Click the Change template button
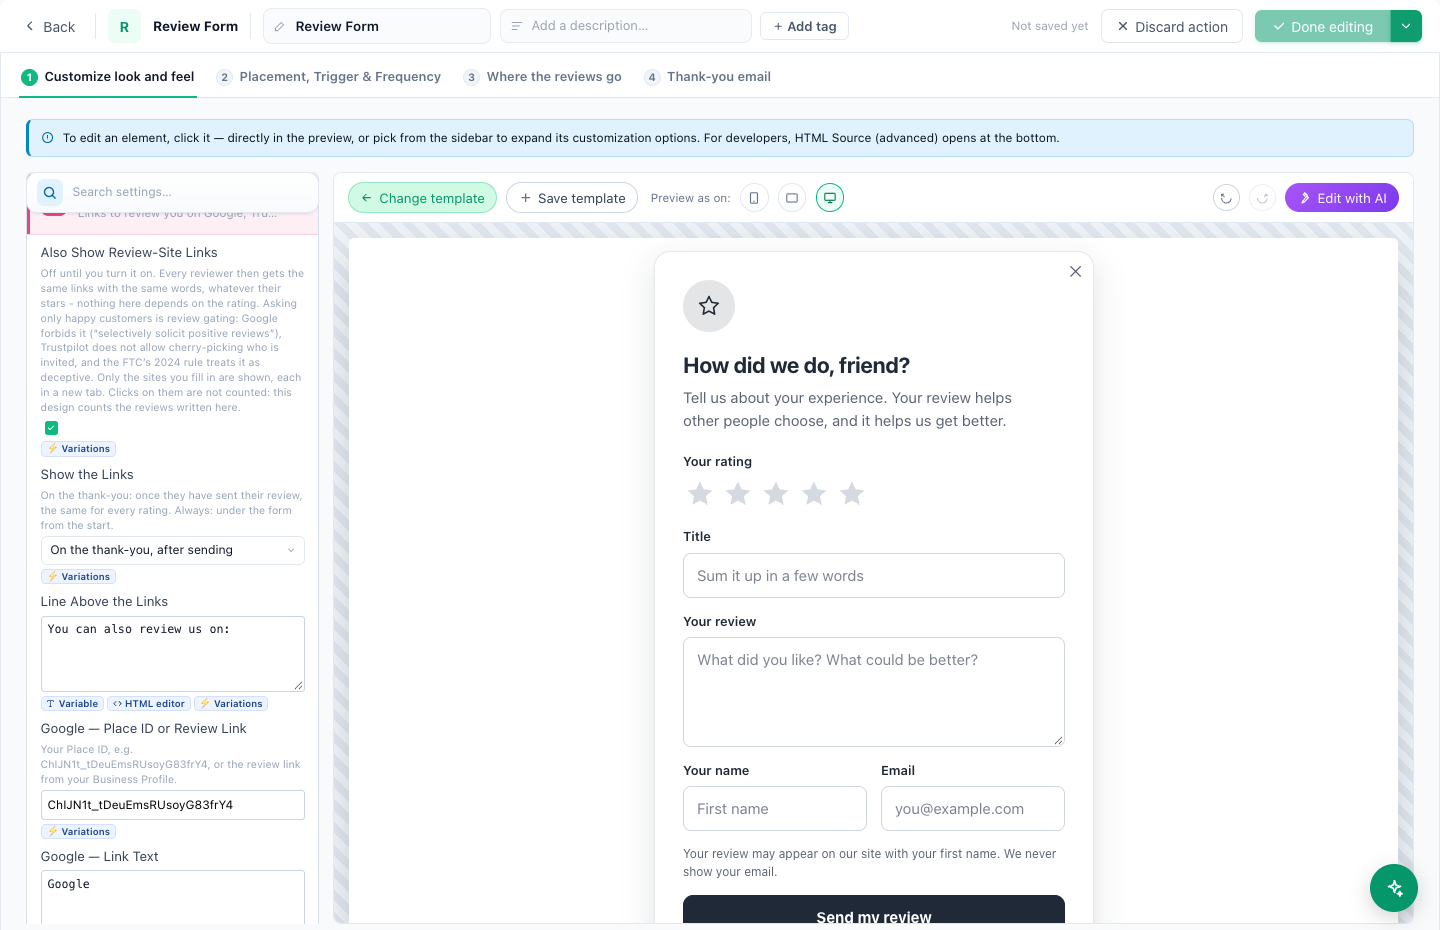The image size is (1440, 930). pos(422,198)
